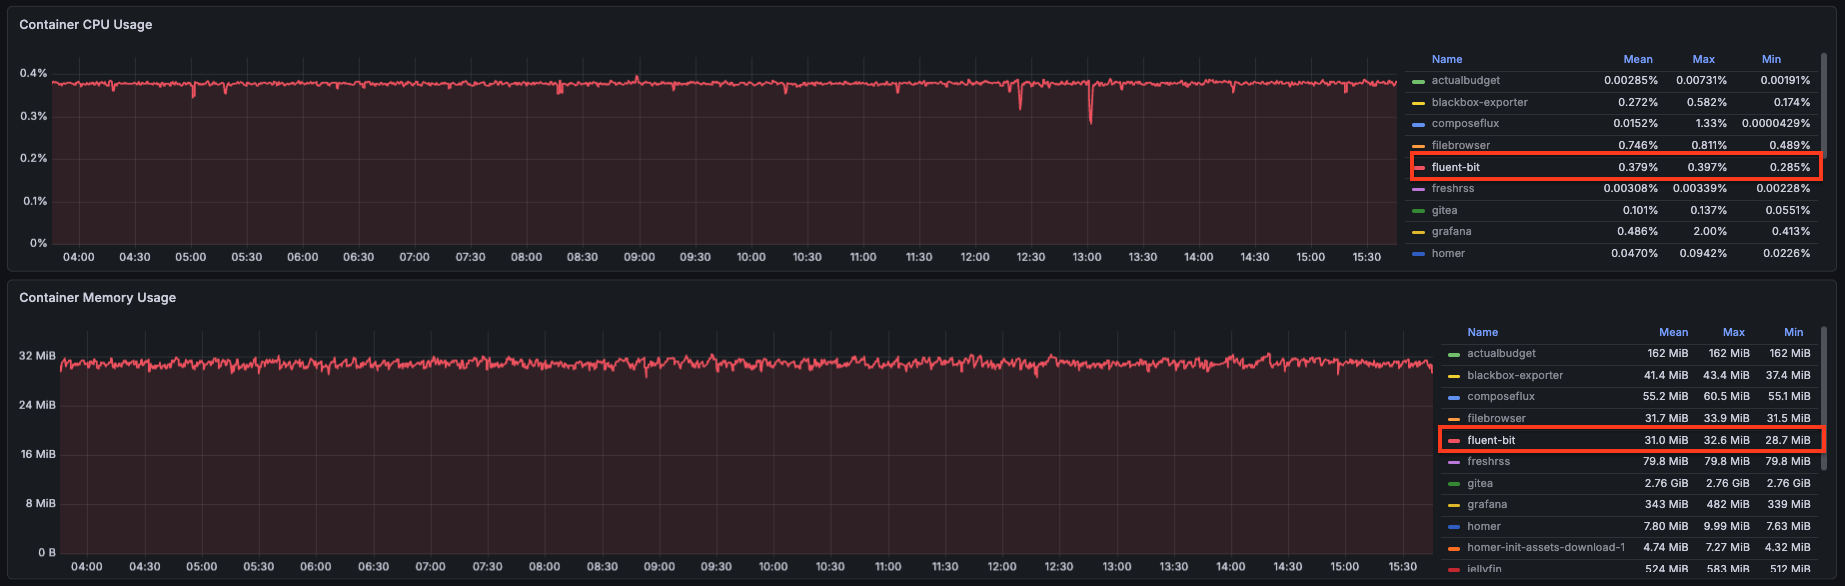Select freshrss name in Memory Usage legend
Viewport: 1845px width, 586px height.
tap(1488, 461)
